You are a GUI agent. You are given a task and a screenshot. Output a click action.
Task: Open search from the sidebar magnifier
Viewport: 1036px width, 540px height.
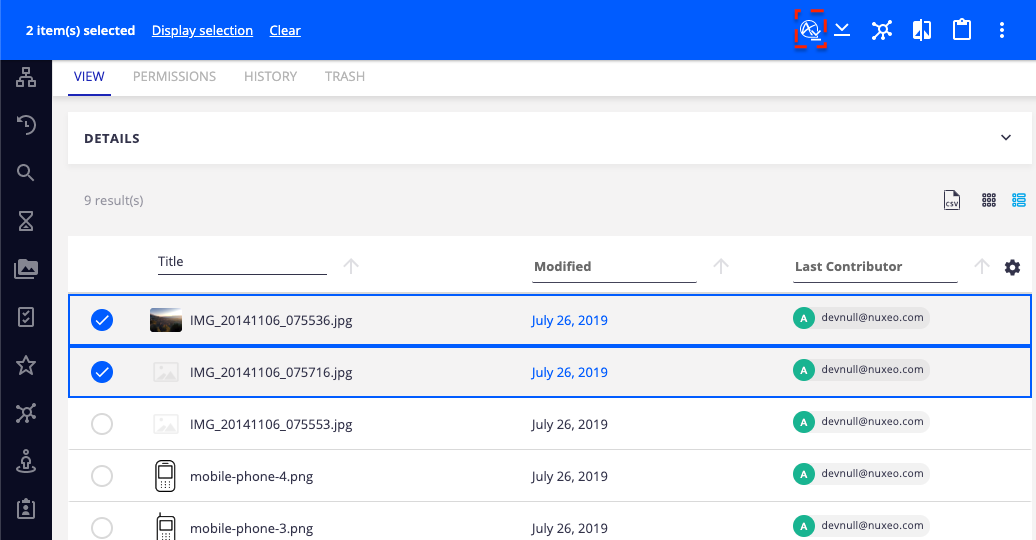pos(26,173)
